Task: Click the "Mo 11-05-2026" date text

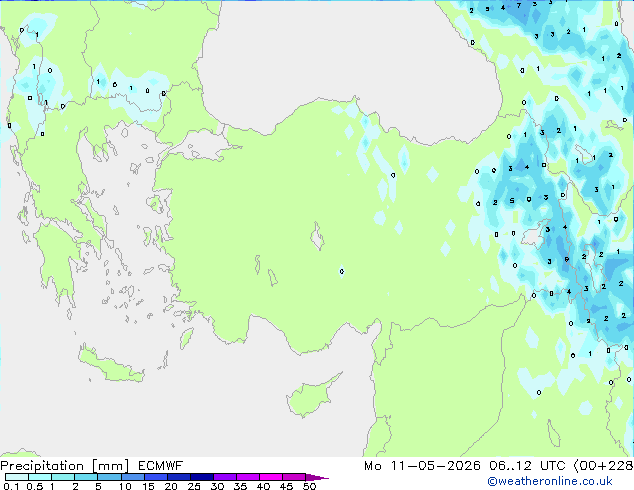Action: tap(422, 466)
